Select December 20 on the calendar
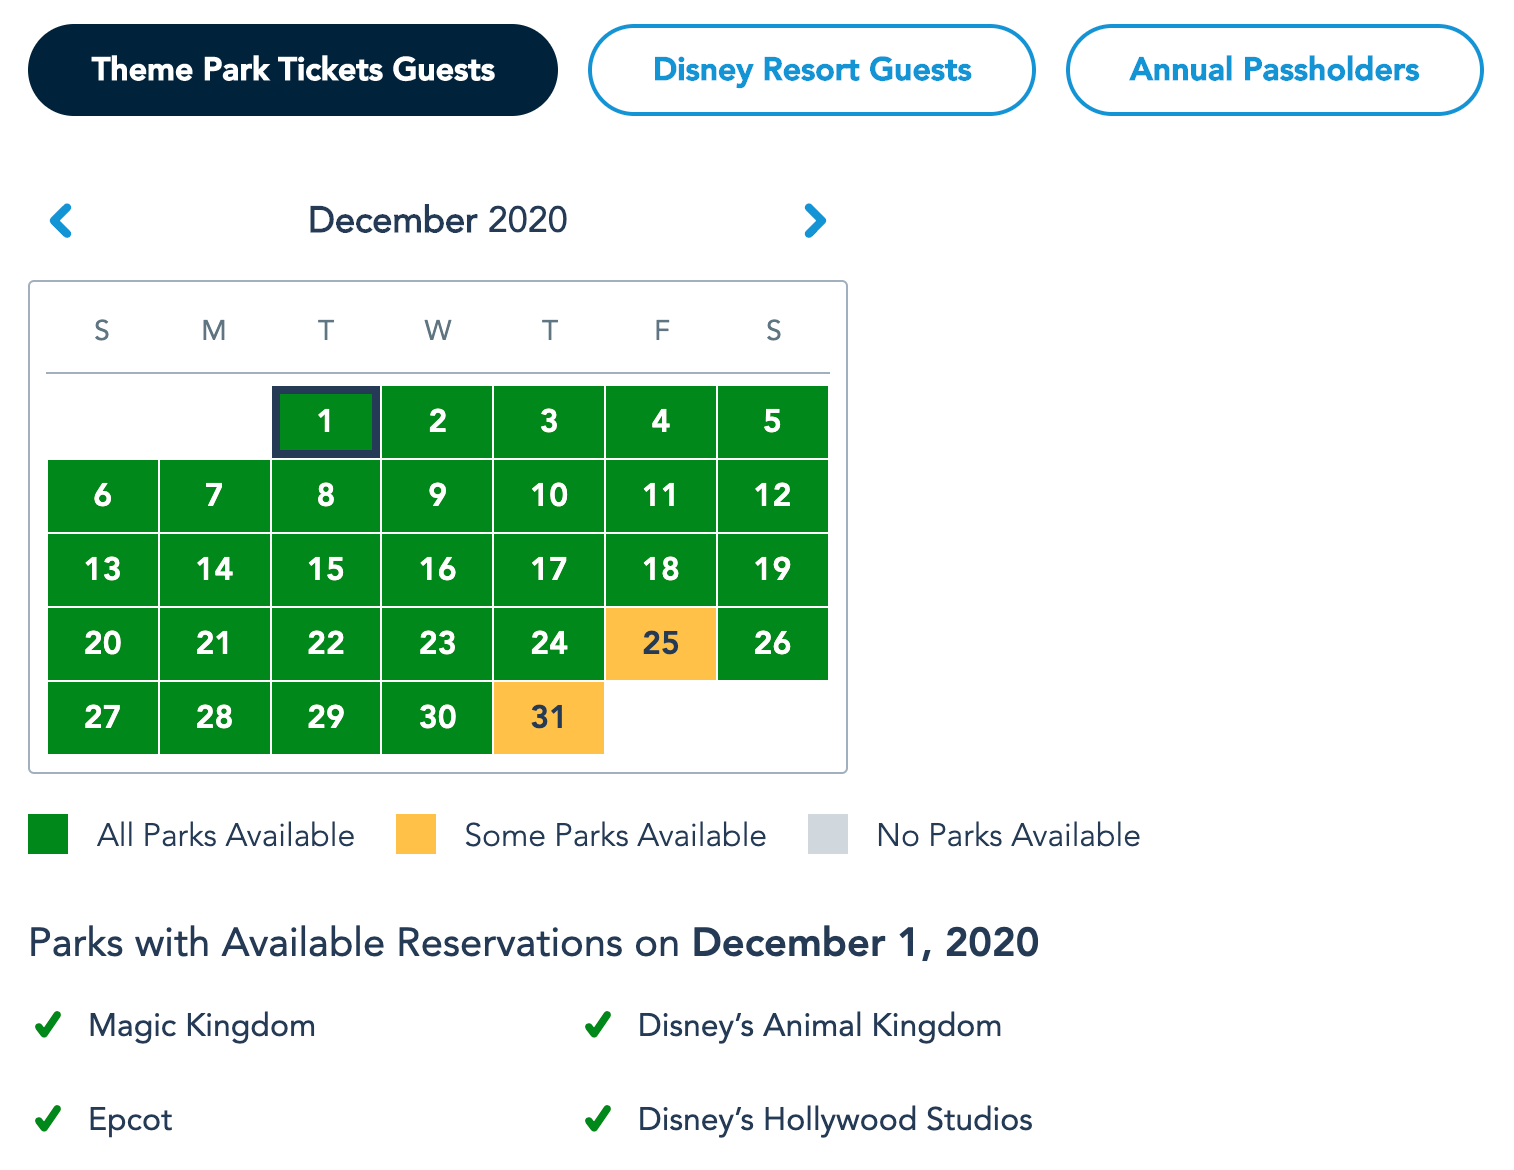Image resolution: width=1514 pixels, height=1170 pixels. [103, 643]
